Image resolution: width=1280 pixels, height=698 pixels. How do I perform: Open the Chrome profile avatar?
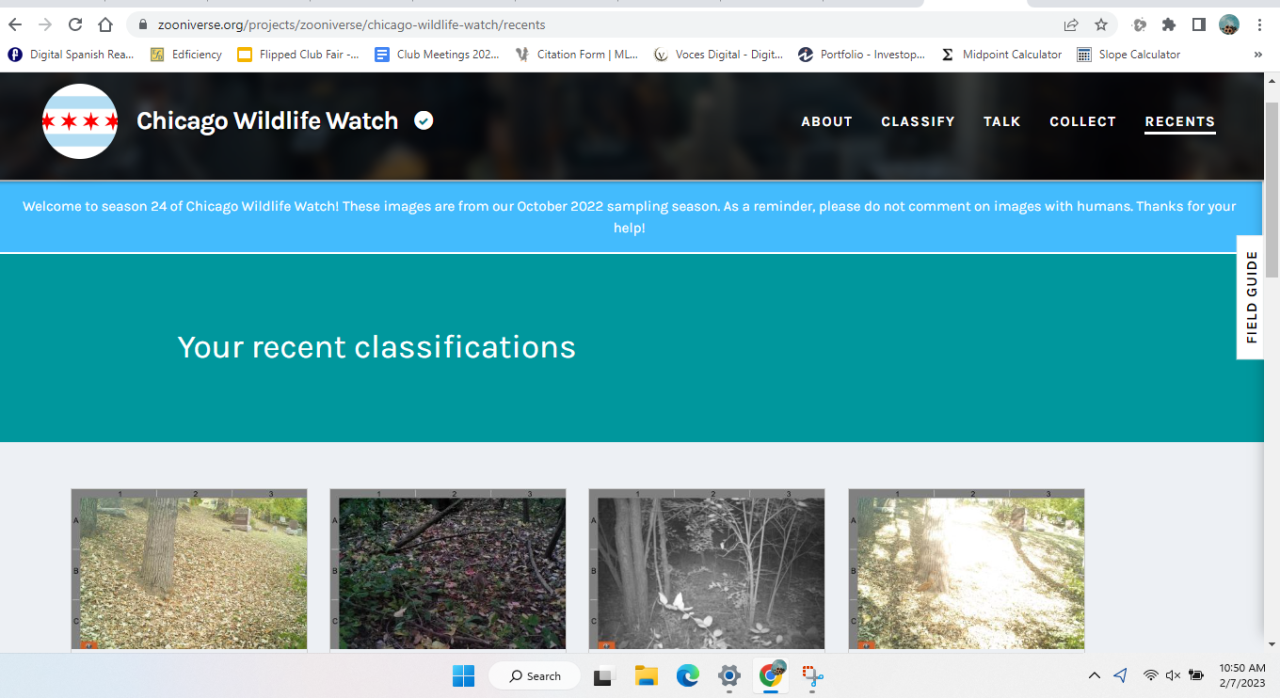pyautogui.click(x=1229, y=24)
